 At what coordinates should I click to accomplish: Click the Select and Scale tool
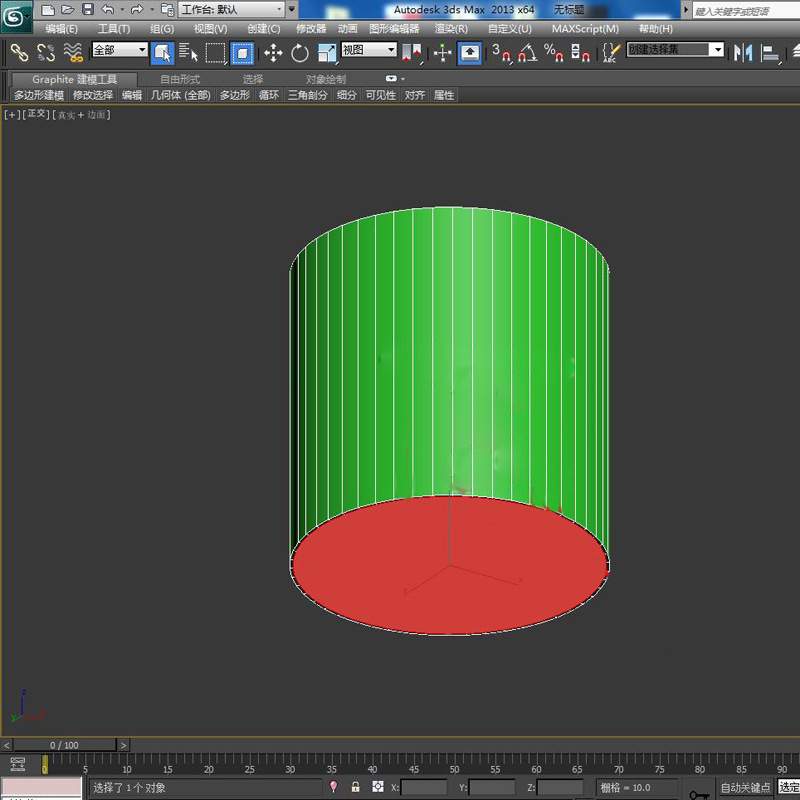pos(327,52)
